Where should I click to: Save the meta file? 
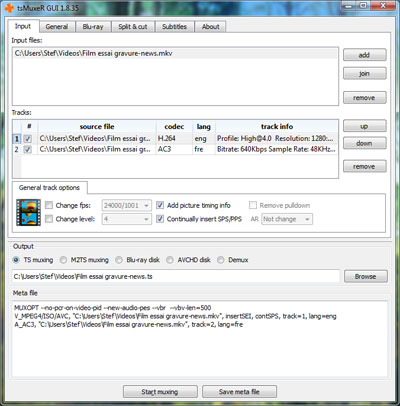point(239,392)
